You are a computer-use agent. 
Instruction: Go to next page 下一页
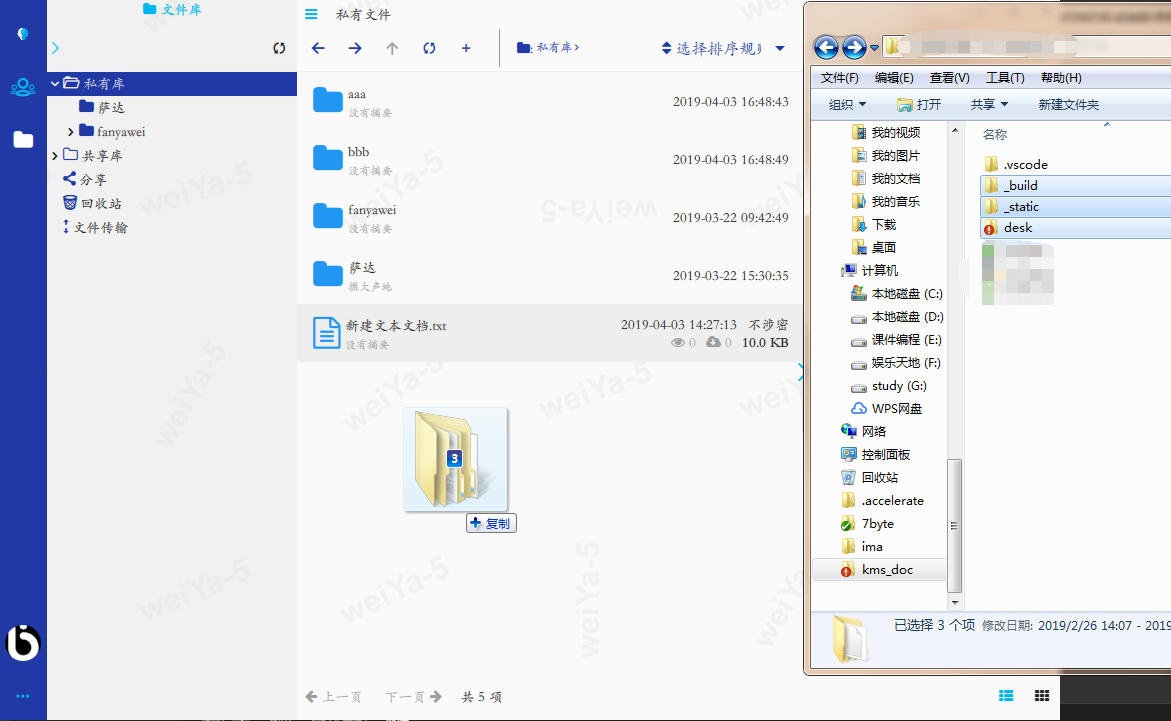click(414, 697)
